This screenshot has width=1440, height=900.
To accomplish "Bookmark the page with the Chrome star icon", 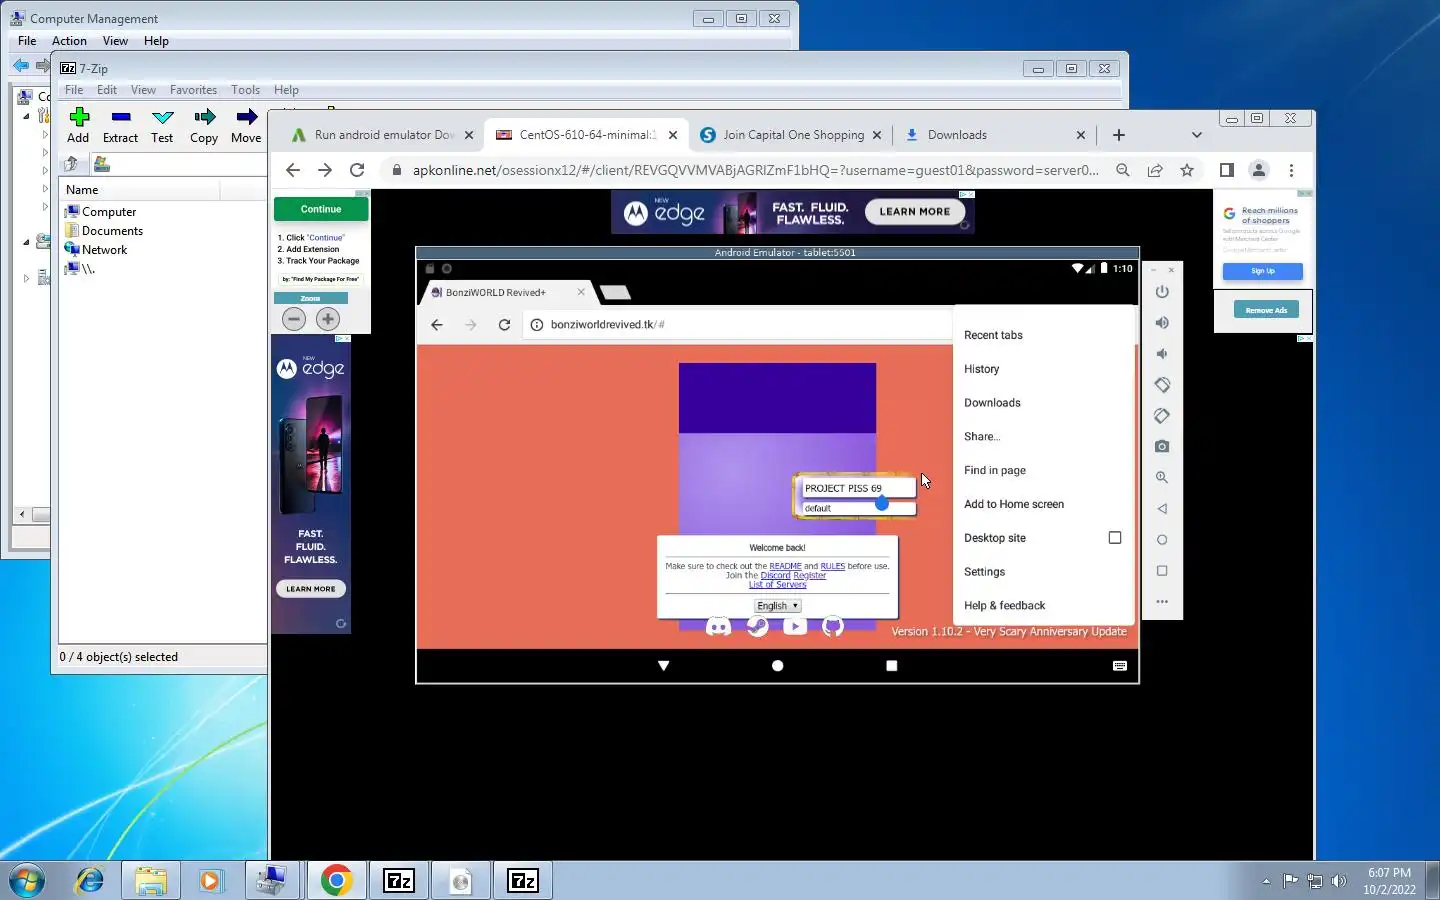I will pyautogui.click(x=1187, y=170).
